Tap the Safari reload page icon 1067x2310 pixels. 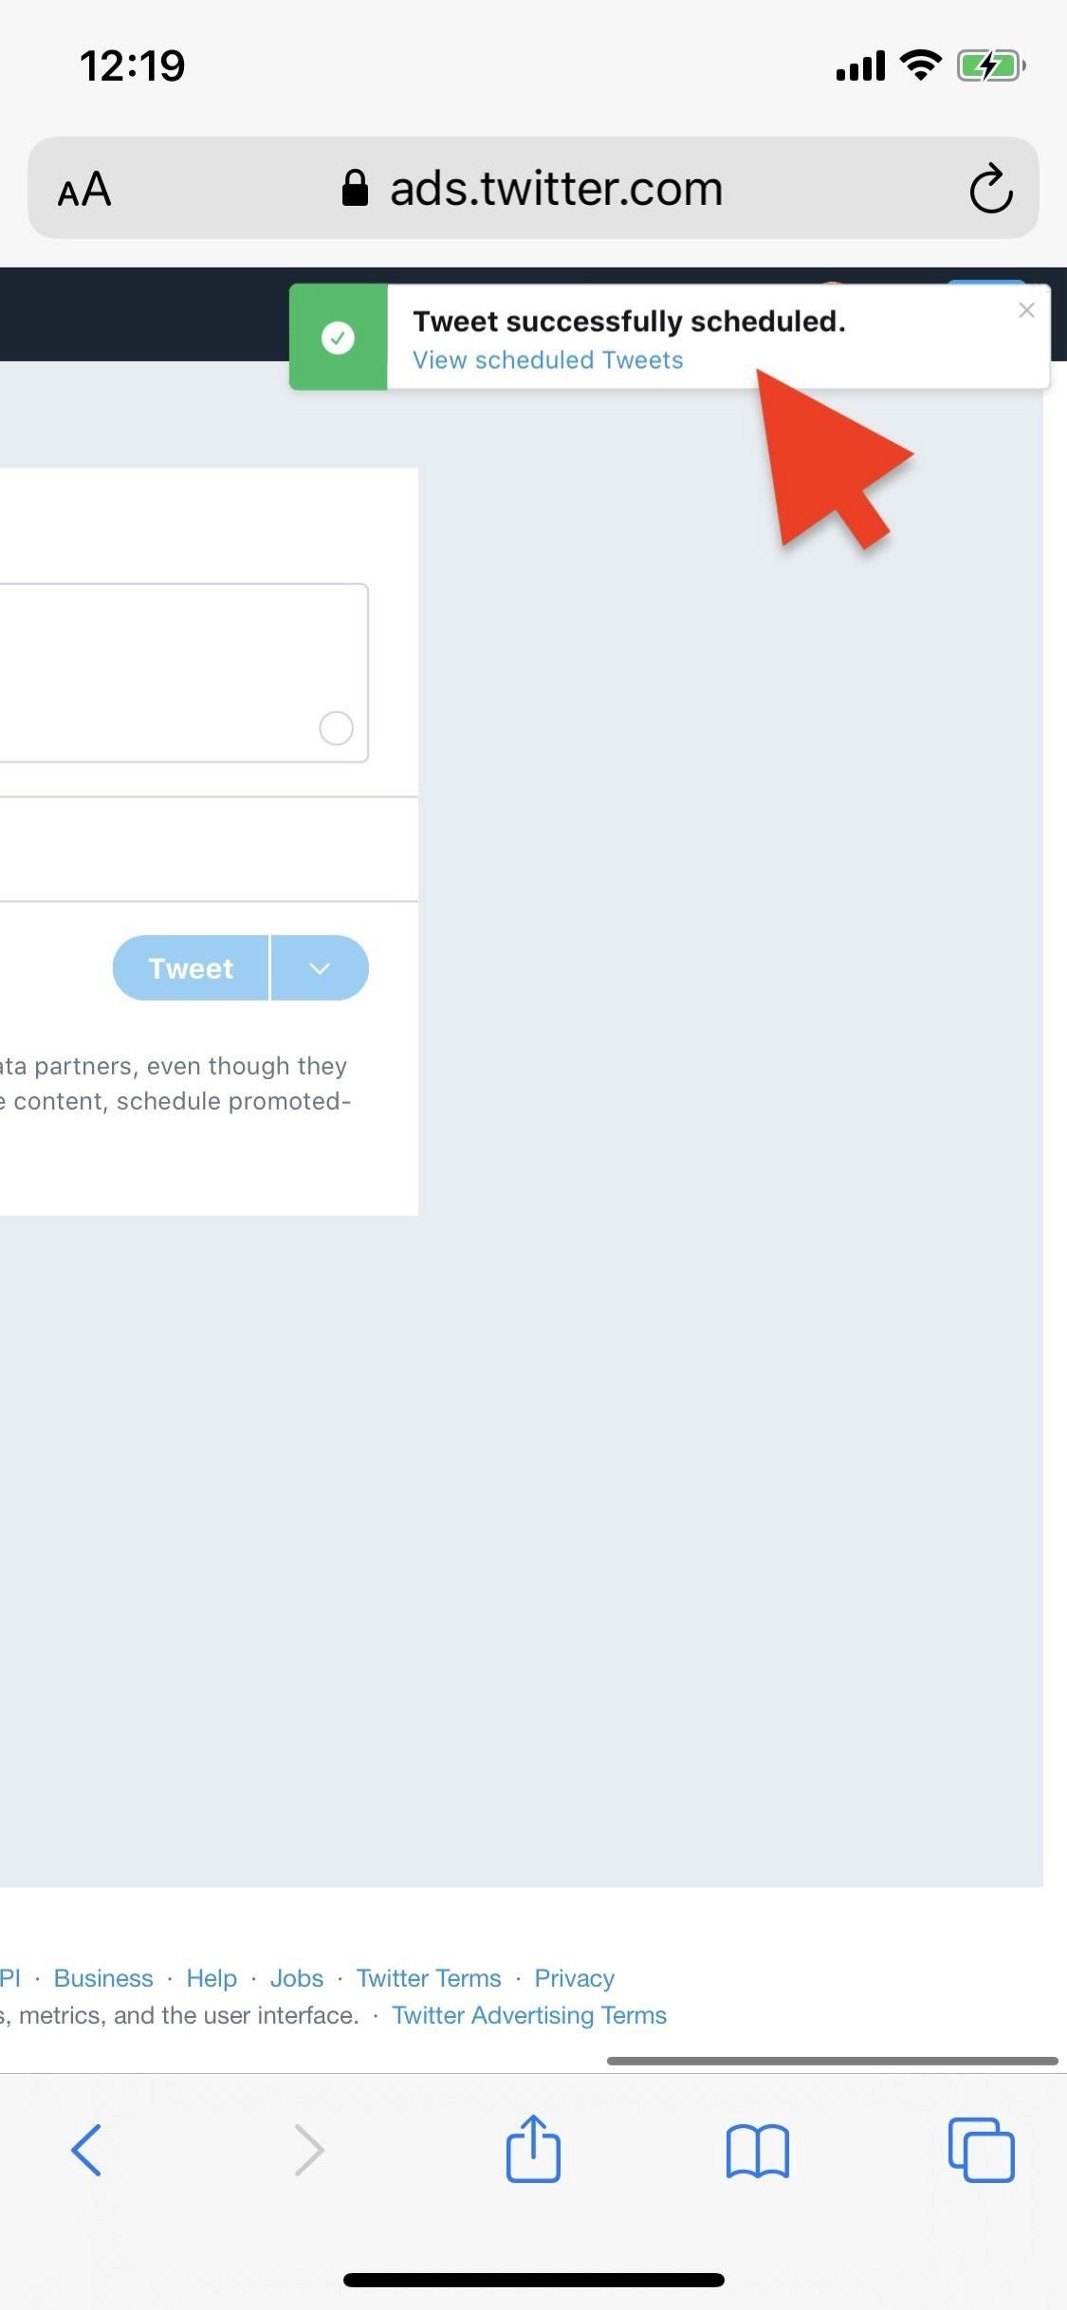pyautogui.click(x=990, y=188)
